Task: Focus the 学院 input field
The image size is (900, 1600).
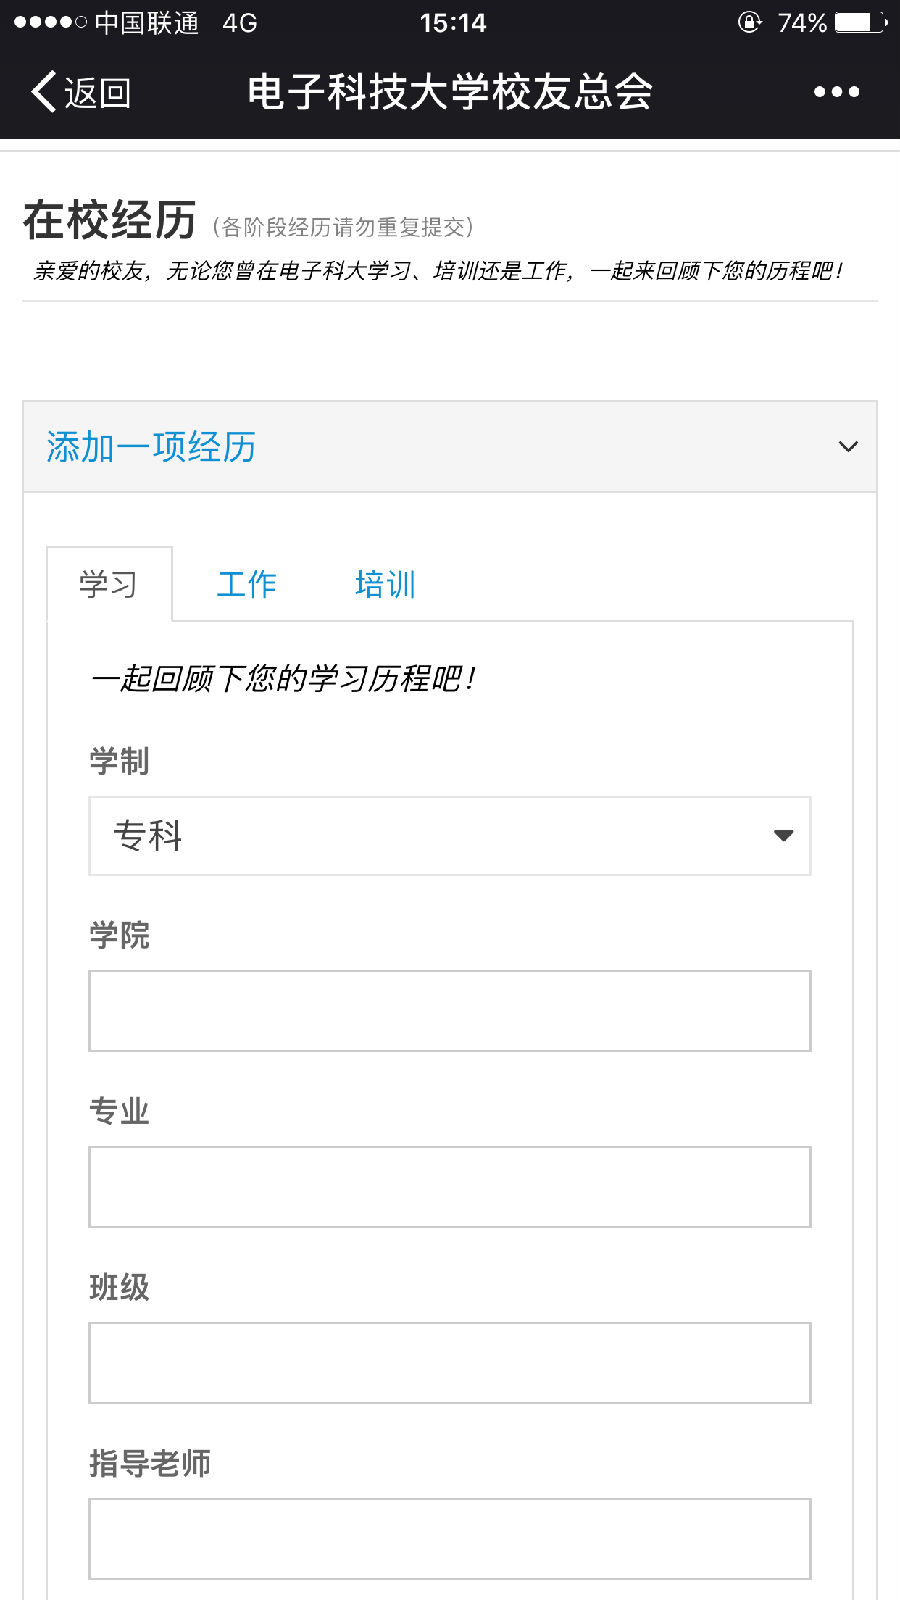Action: pos(450,1011)
